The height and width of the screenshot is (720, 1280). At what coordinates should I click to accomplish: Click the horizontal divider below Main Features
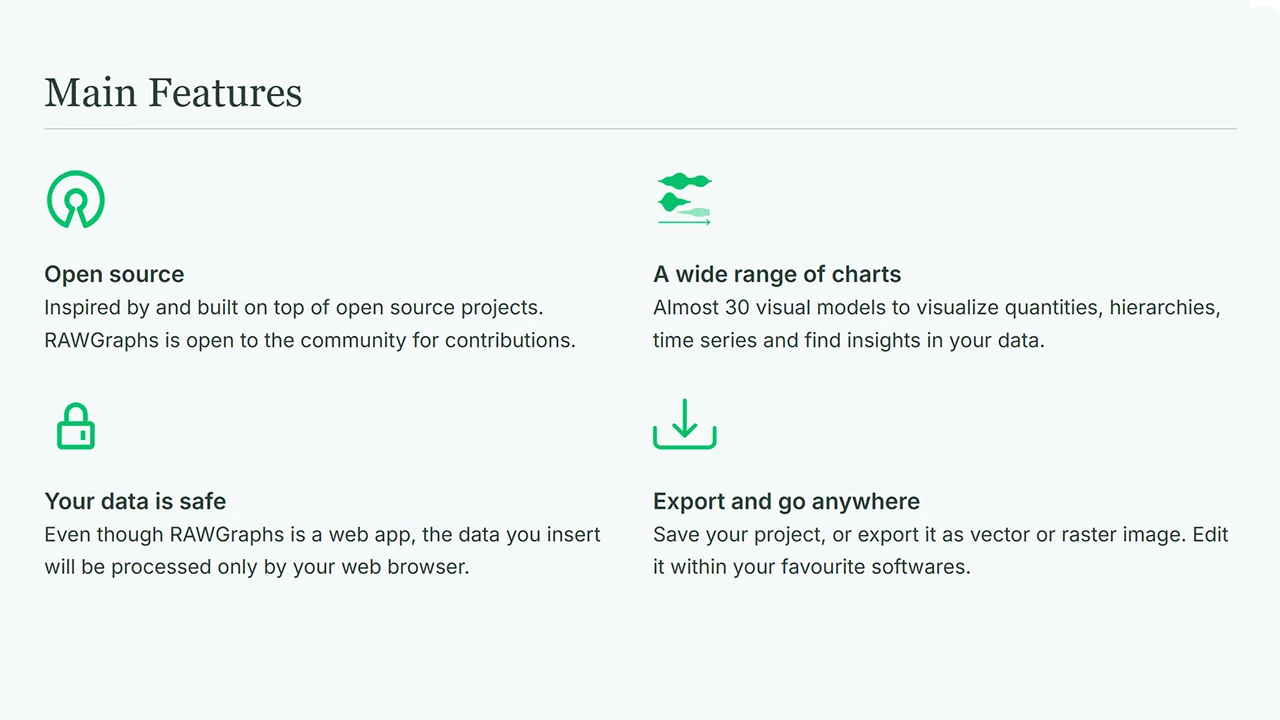pos(640,129)
